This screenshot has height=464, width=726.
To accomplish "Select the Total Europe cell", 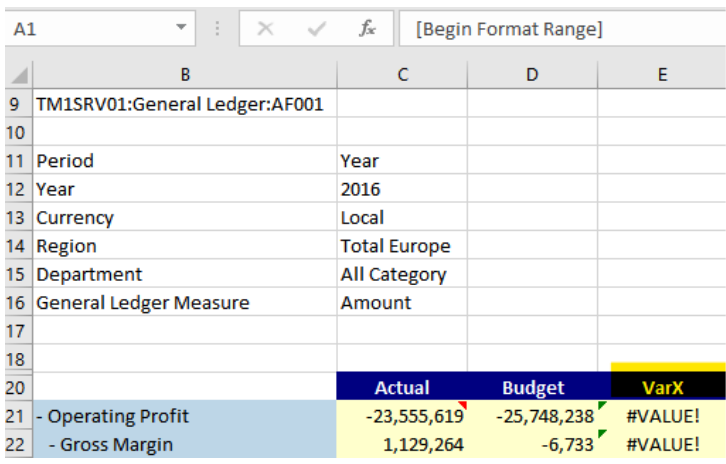I will click(x=402, y=245).
